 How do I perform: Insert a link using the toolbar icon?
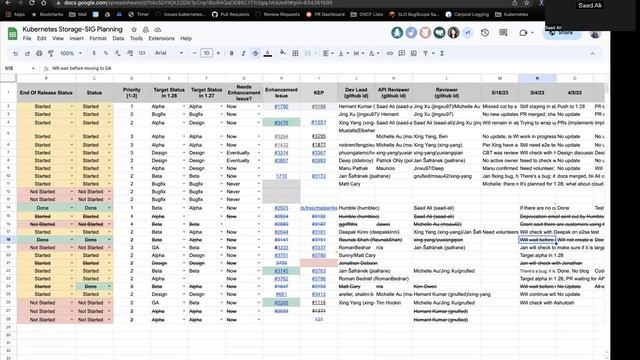(x=390, y=53)
